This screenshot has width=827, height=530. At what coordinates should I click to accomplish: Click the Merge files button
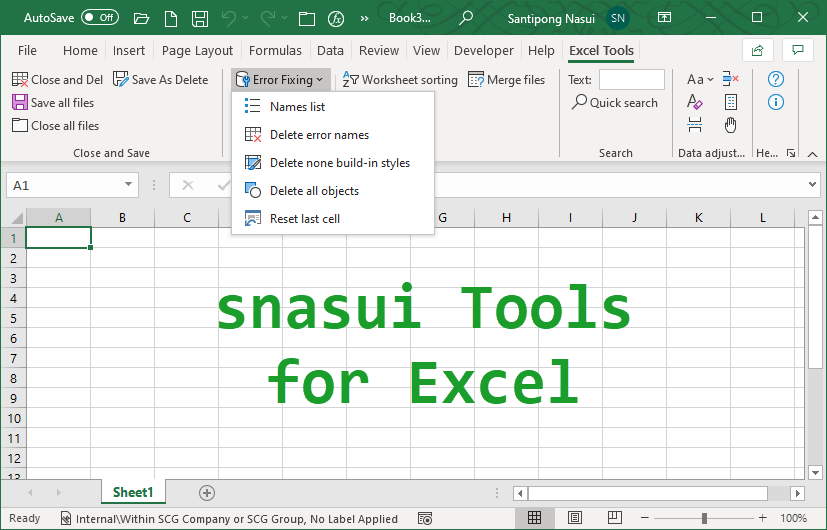coord(506,80)
